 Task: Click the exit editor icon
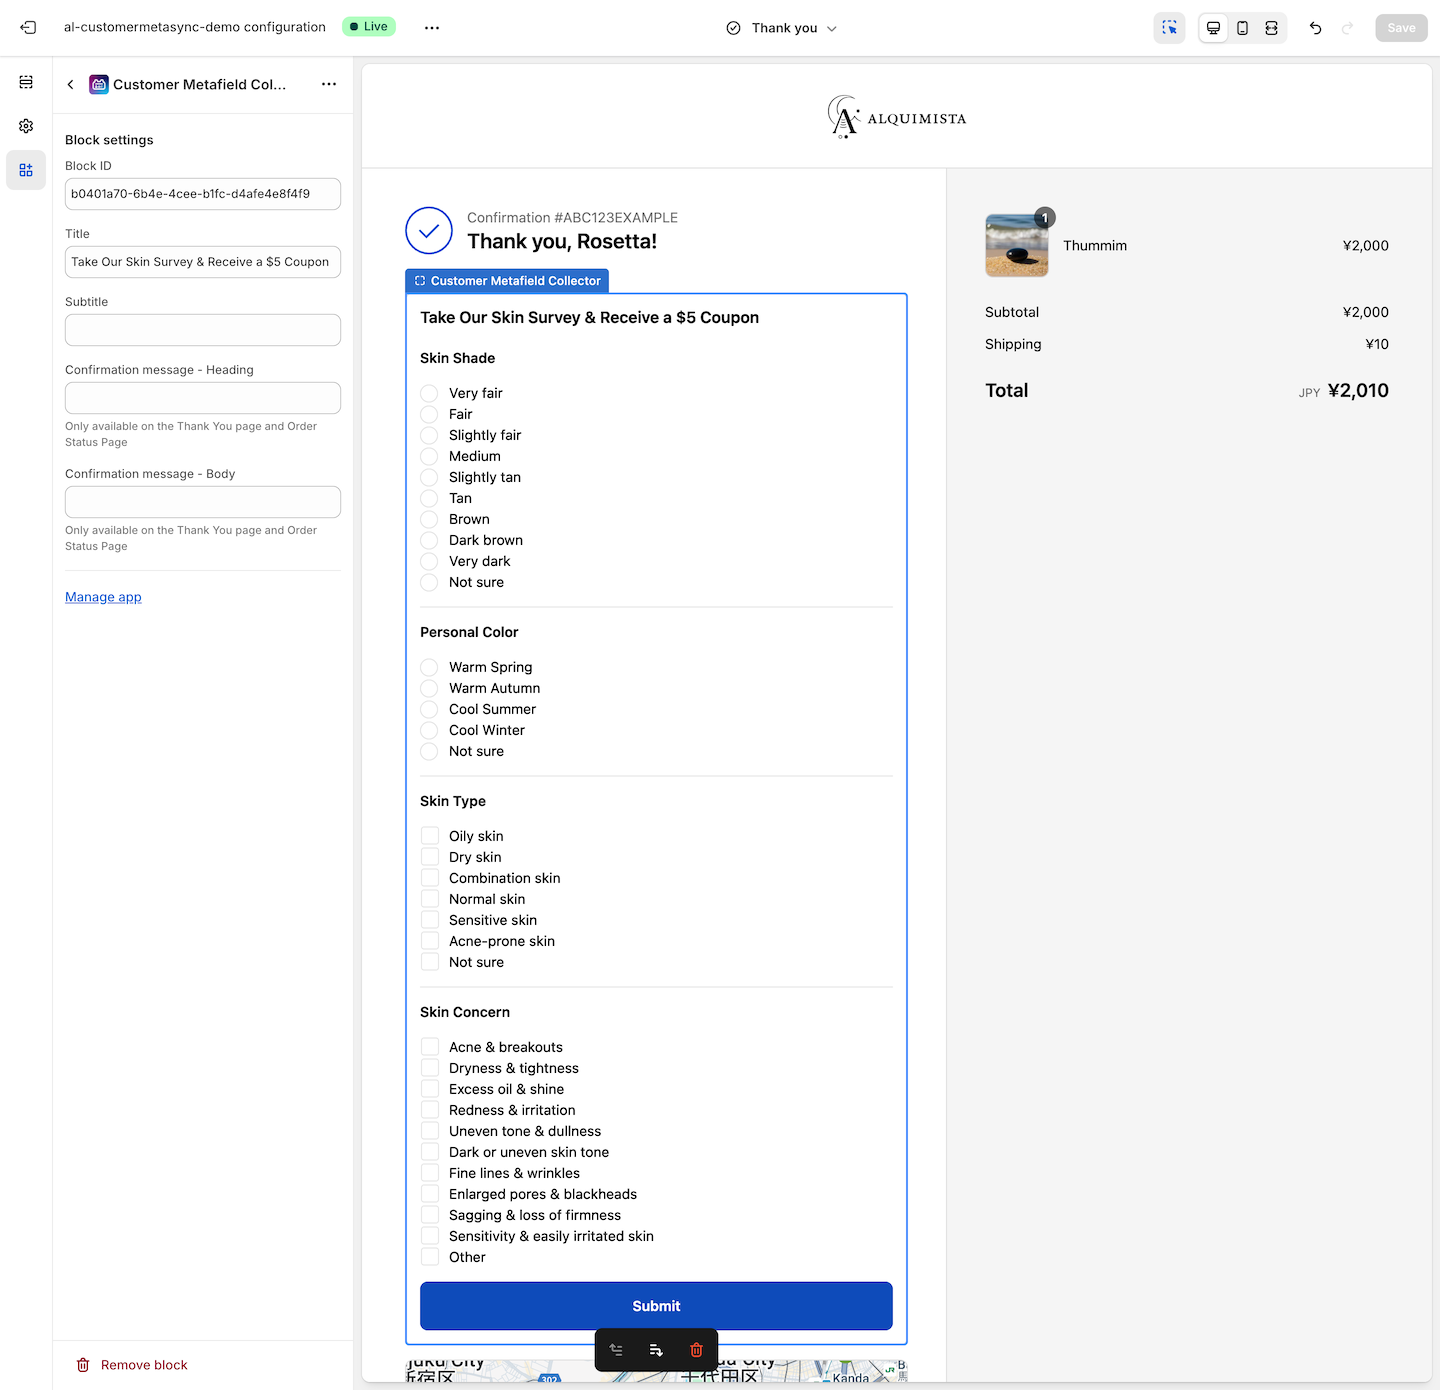[28, 28]
